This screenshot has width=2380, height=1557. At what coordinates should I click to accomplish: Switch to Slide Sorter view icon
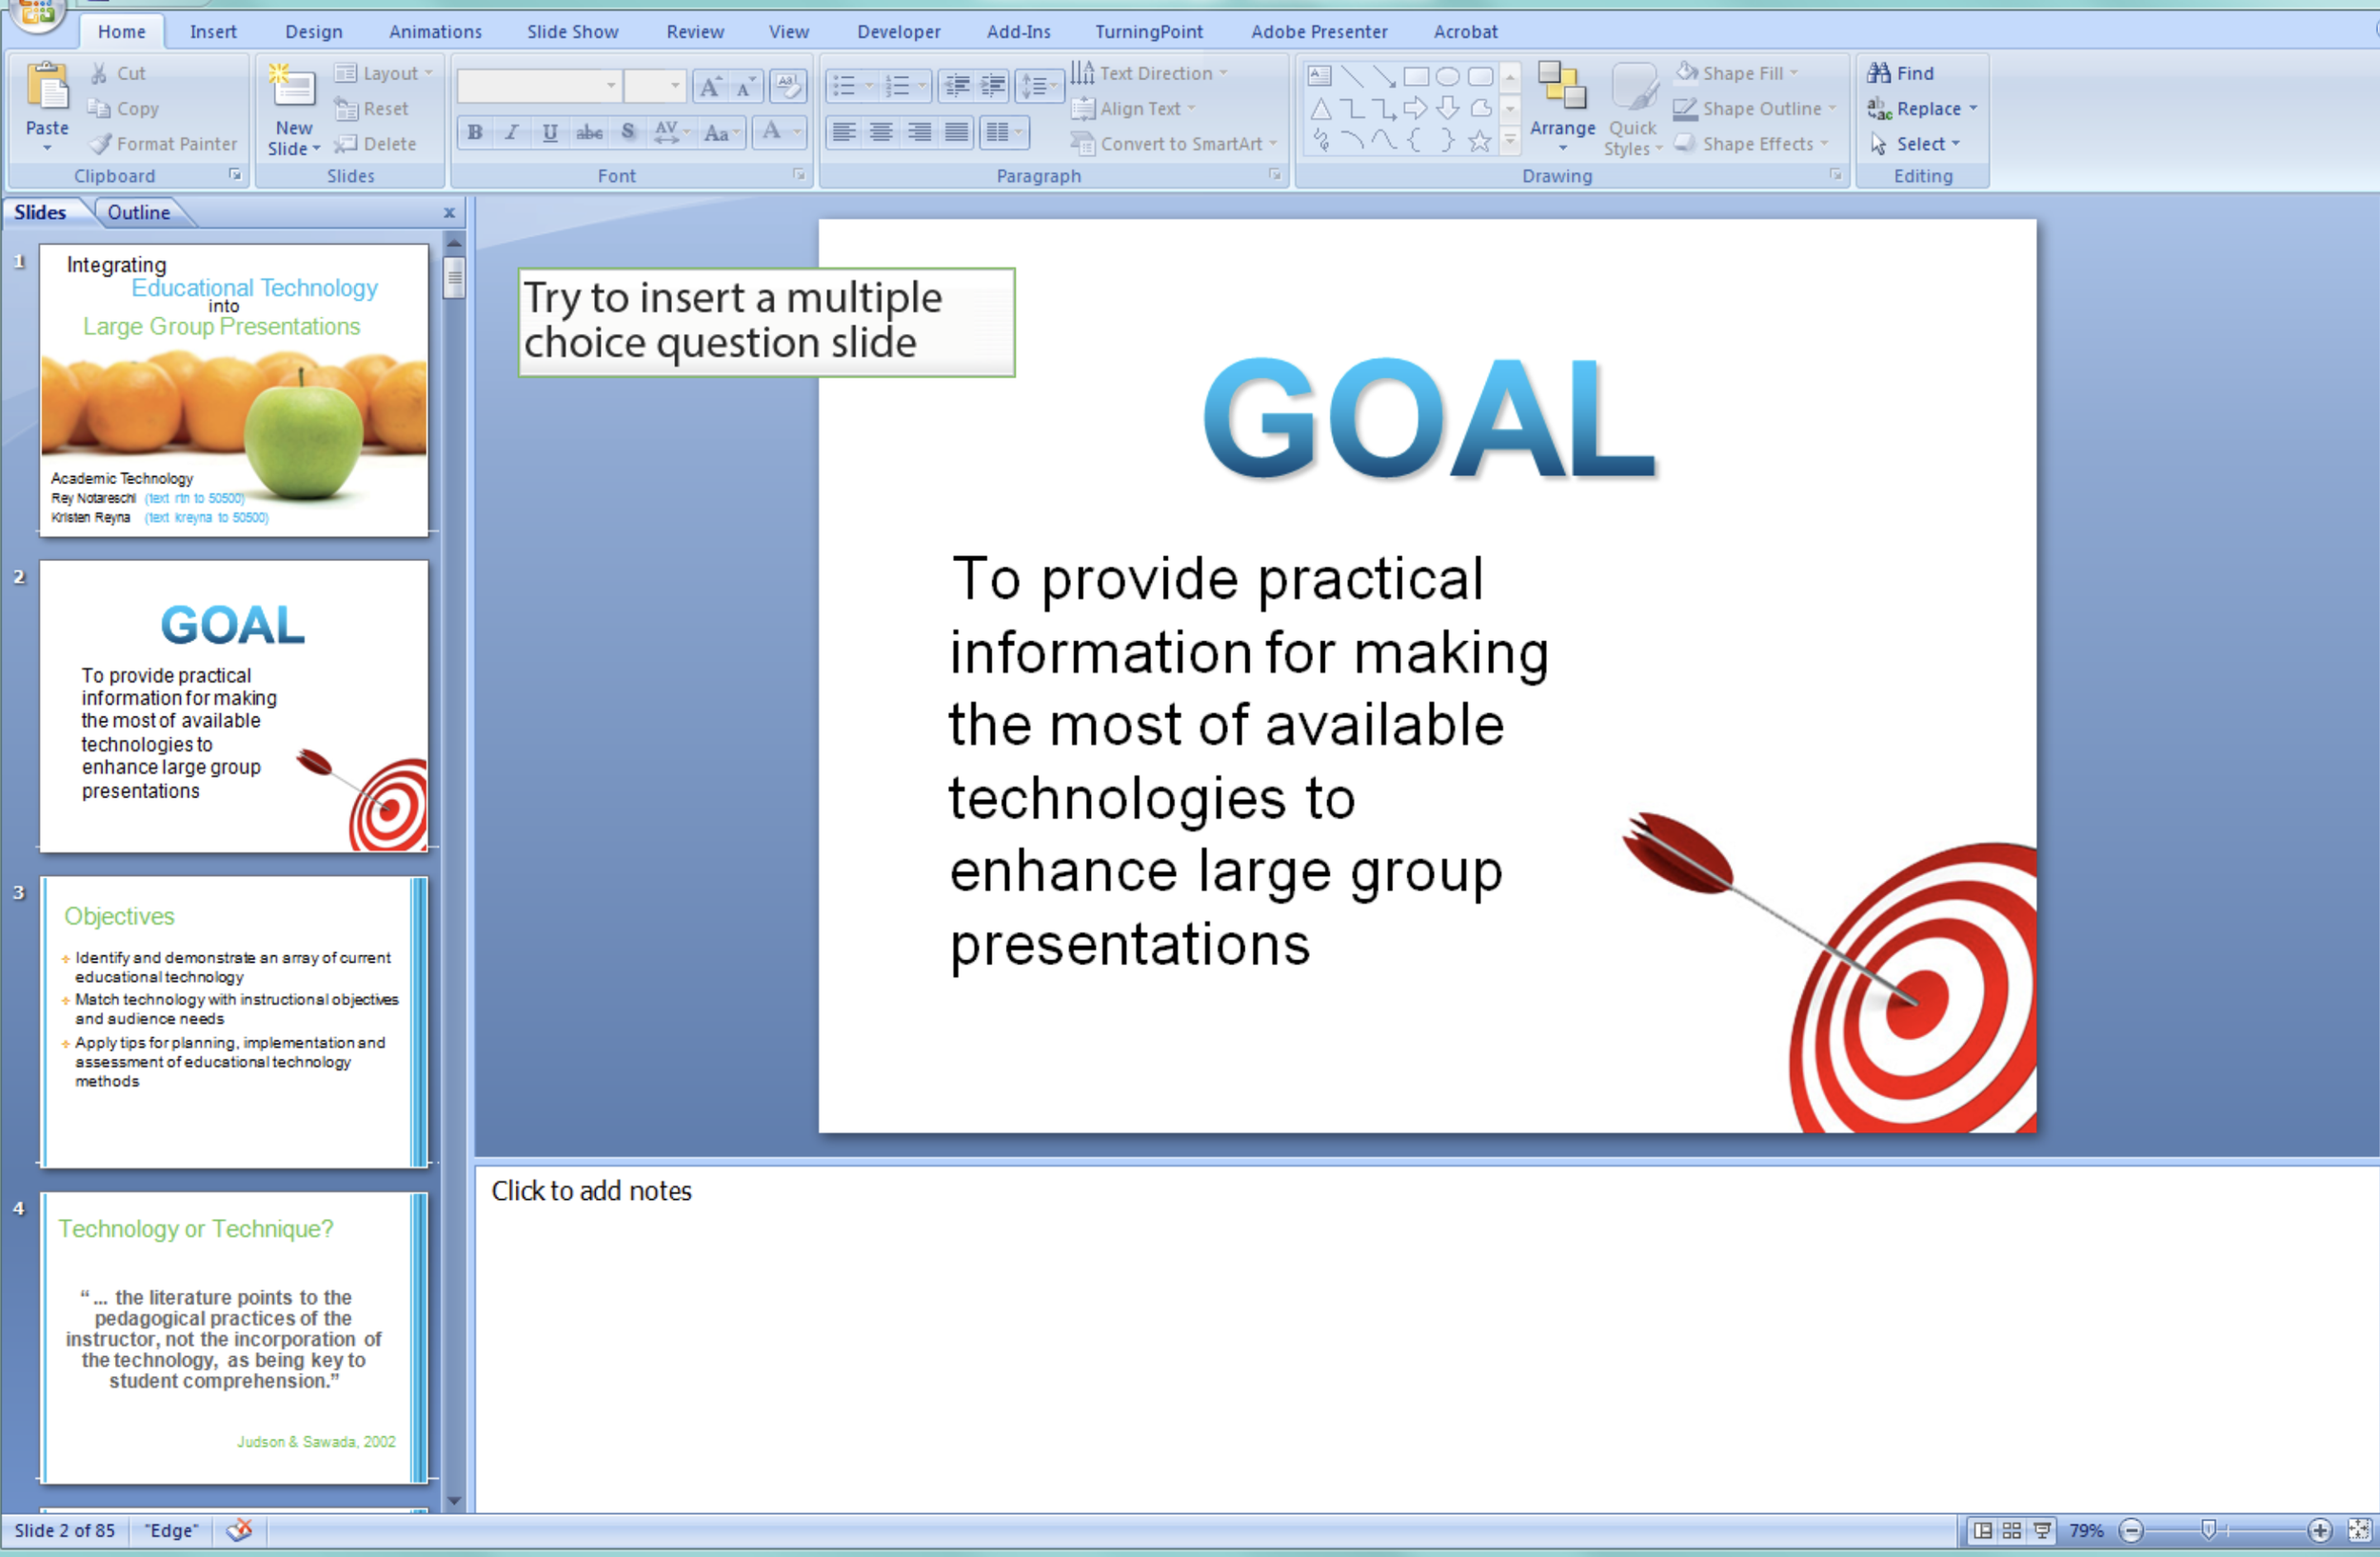click(2012, 1530)
